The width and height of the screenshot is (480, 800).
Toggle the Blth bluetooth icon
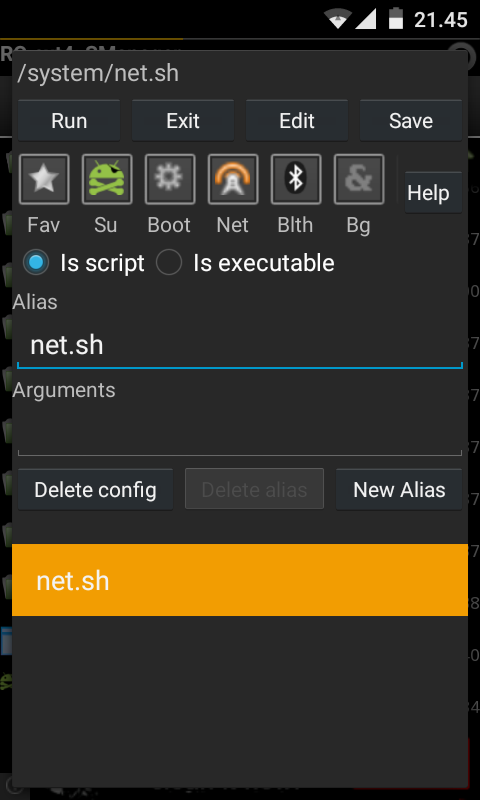coord(296,179)
